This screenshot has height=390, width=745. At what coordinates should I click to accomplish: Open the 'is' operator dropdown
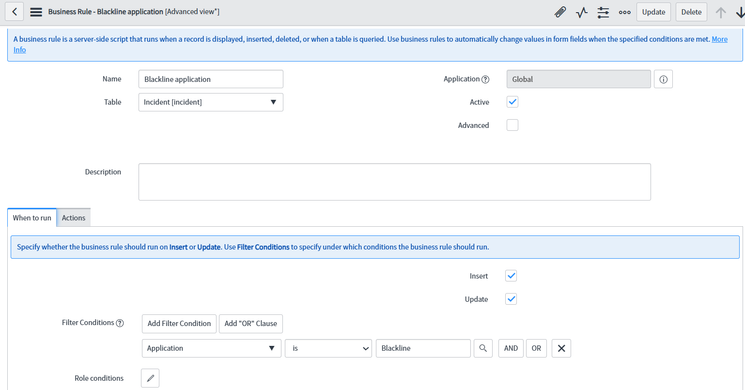click(328, 348)
